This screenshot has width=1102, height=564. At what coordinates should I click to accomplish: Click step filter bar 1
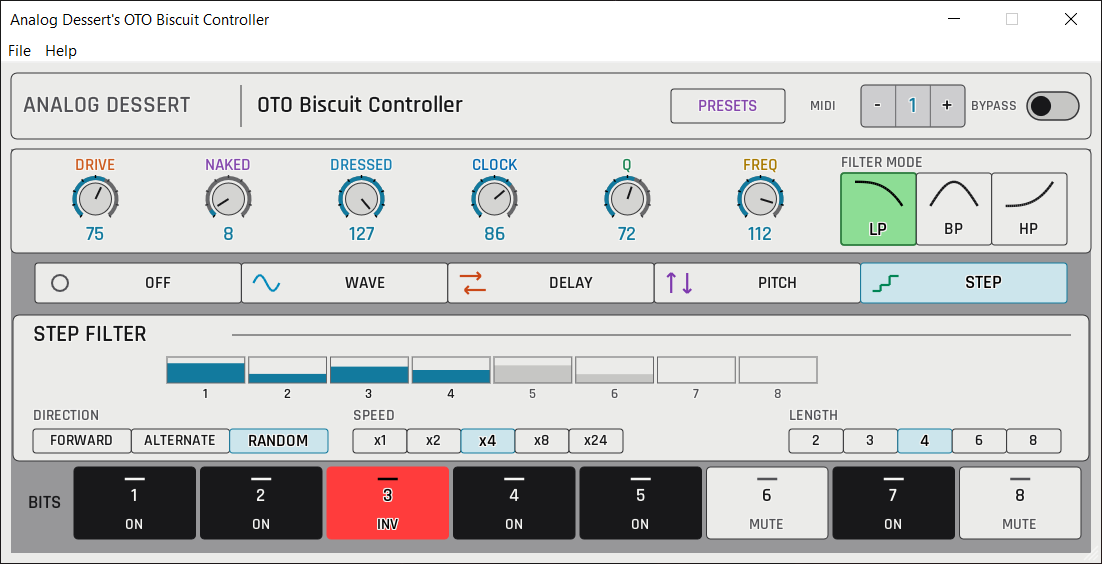click(206, 370)
